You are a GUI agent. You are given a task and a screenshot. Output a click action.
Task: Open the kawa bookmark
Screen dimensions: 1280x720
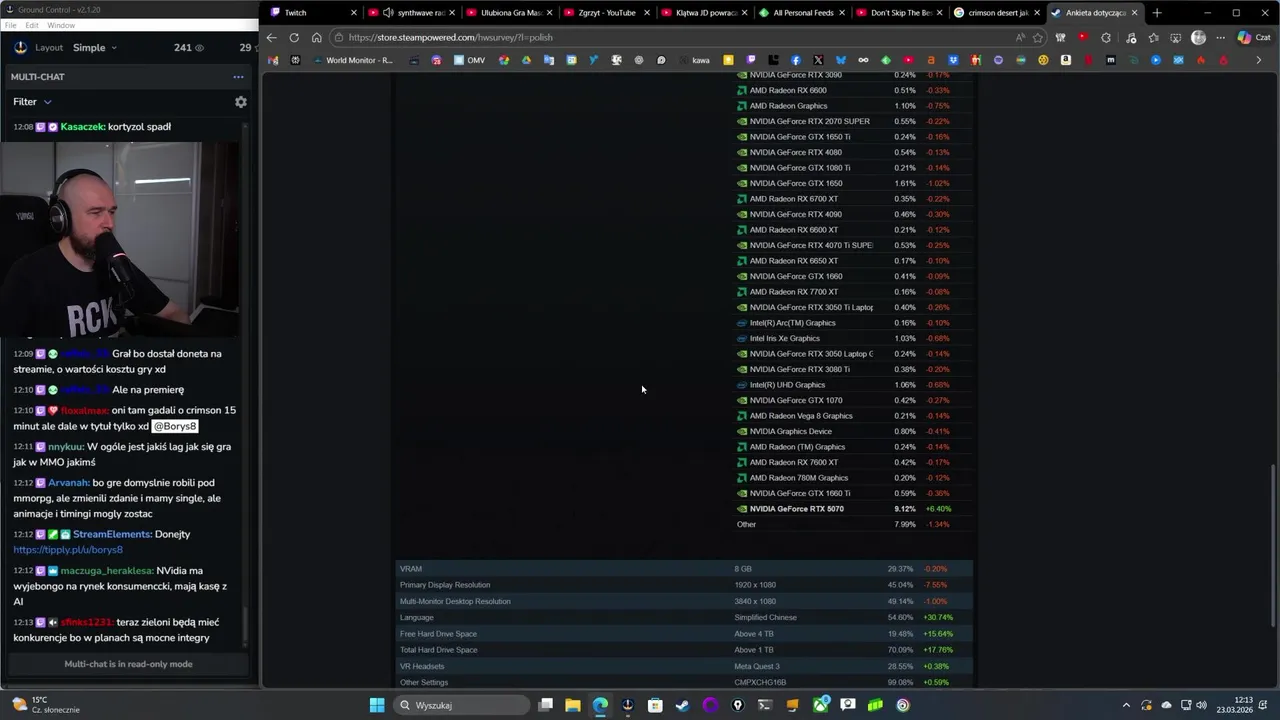point(694,60)
